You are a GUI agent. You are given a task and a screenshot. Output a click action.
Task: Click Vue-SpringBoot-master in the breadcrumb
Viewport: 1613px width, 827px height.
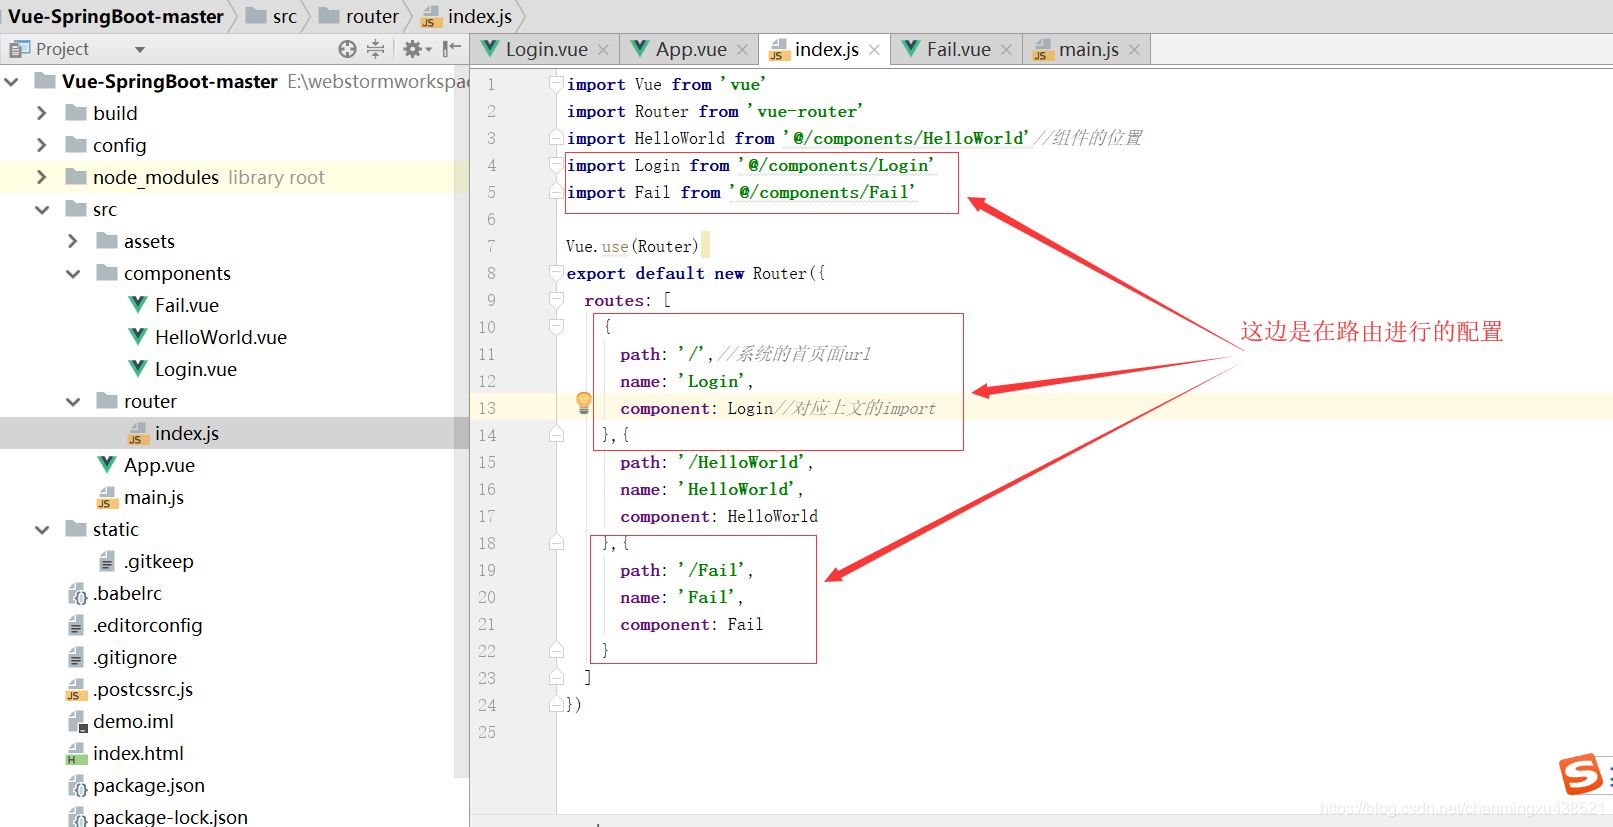pos(116,16)
